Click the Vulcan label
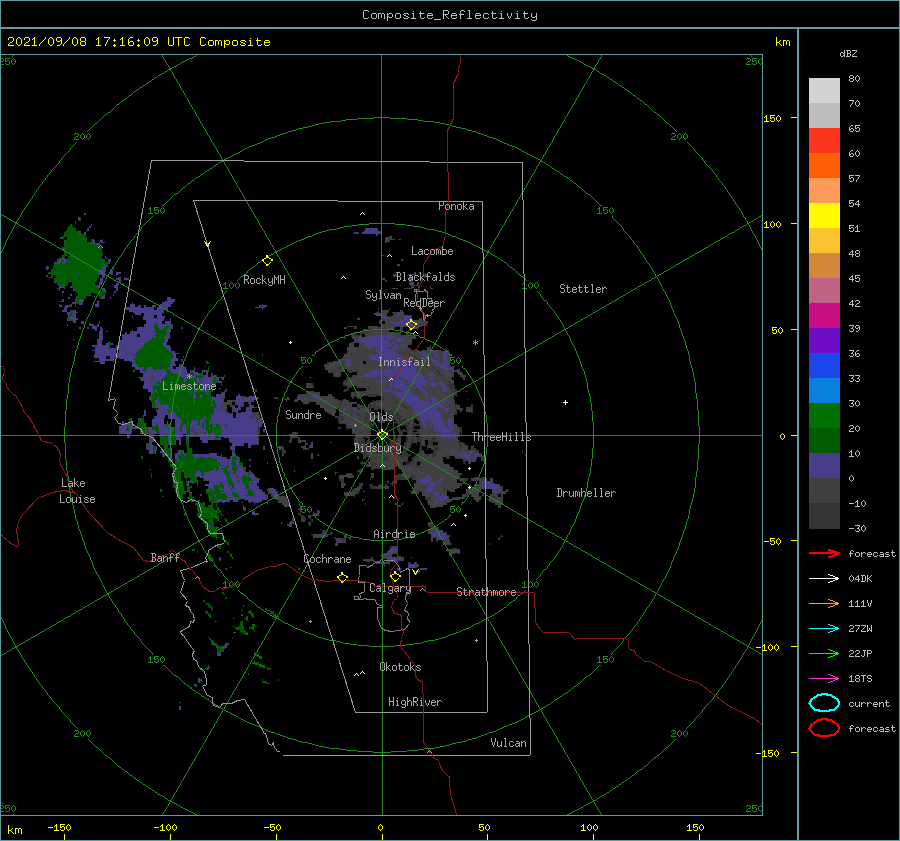This screenshot has height=841, width=900. [509, 743]
